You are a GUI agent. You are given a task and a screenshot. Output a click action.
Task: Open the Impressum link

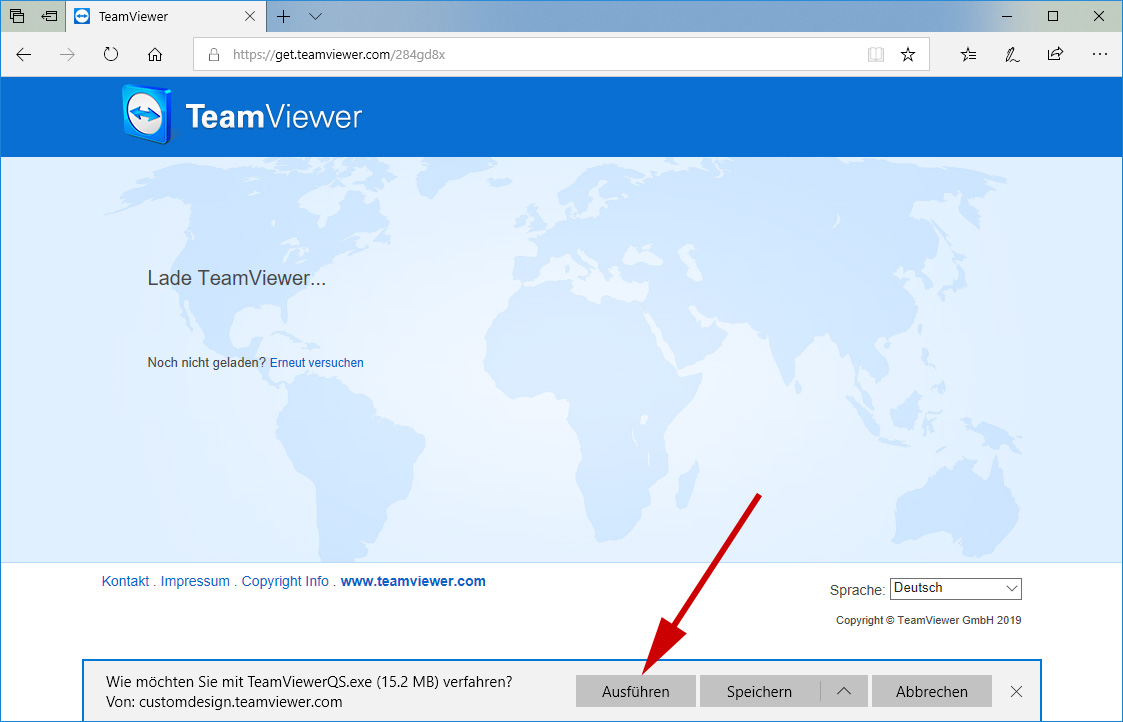pos(195,581)
